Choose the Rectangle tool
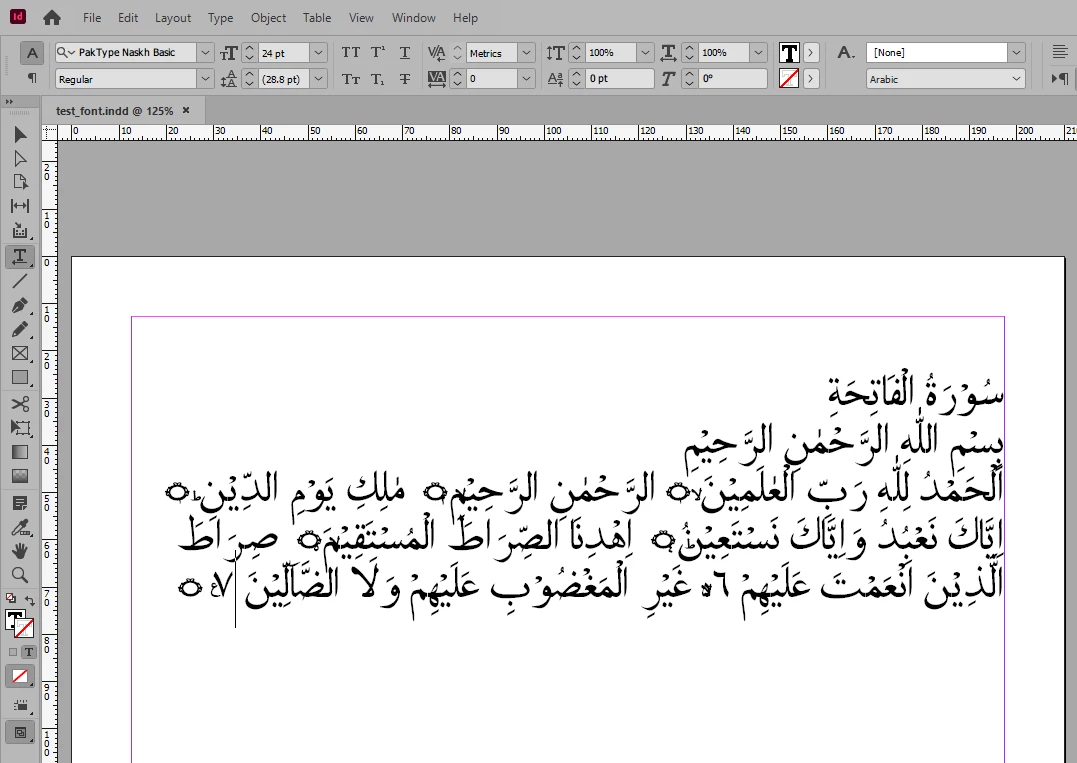Screen dimensions: 1077x763 pyautogui.click(x=20, y=378)
